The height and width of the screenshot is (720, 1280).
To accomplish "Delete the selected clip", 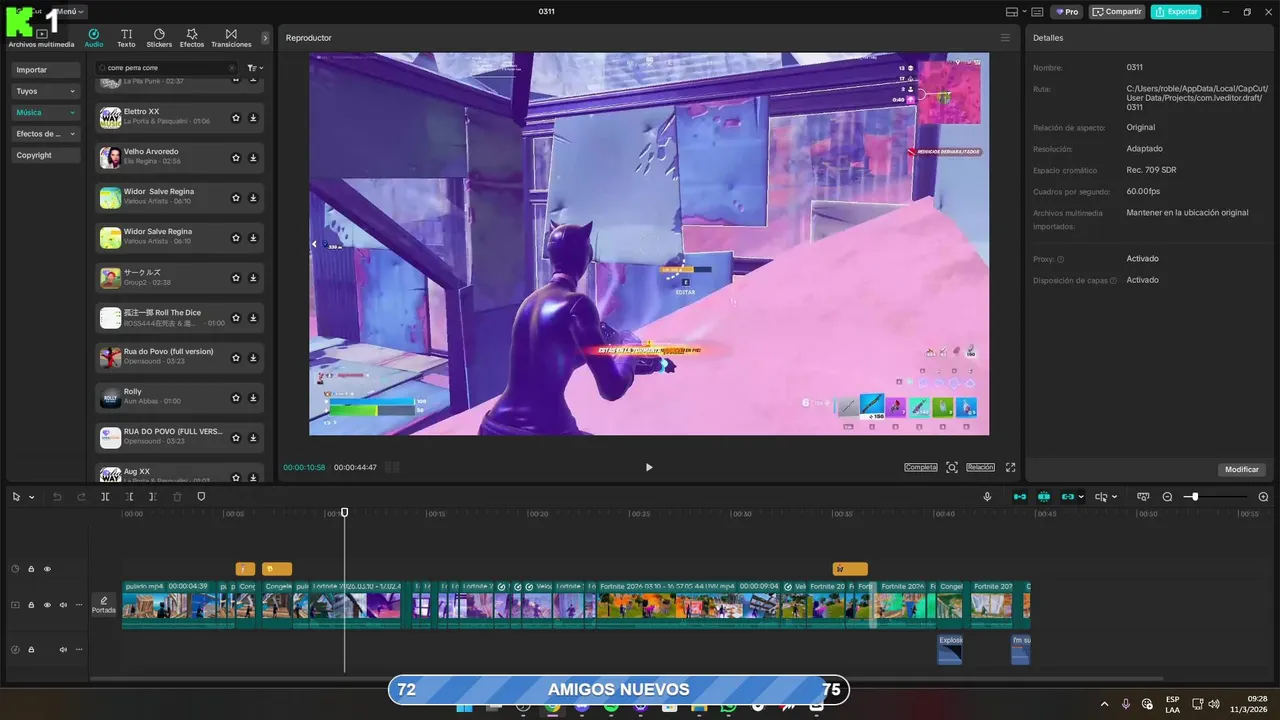I will click(177, 496).
